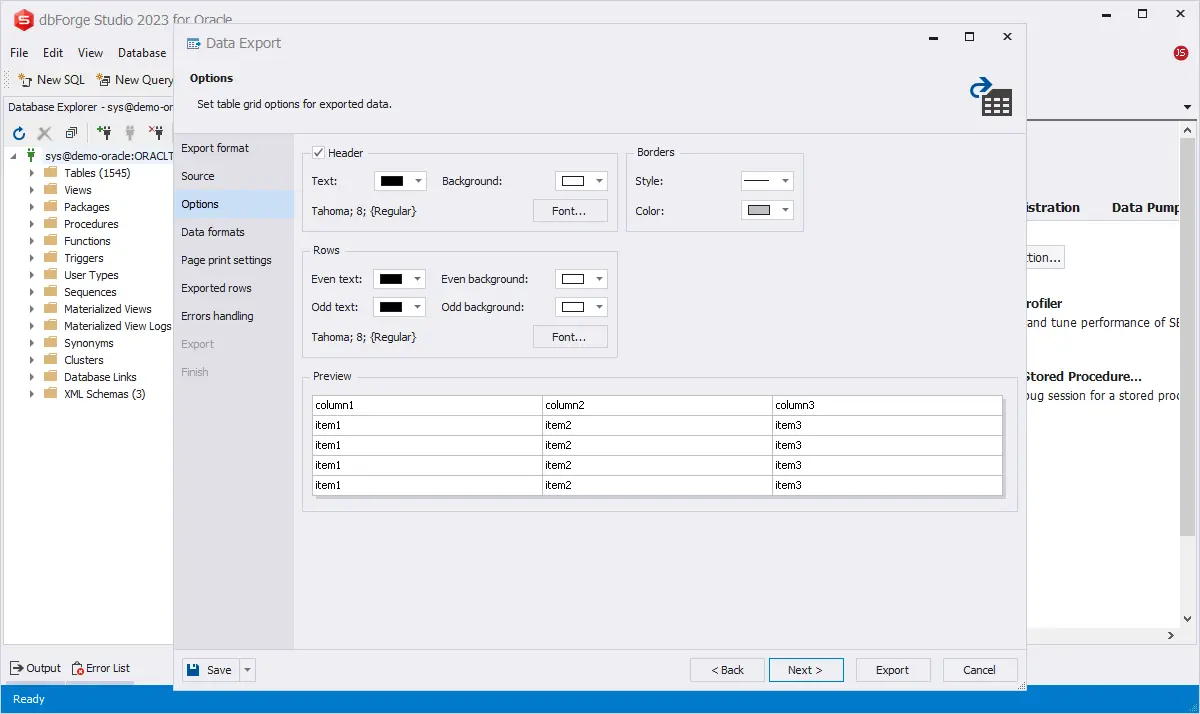The image size is (1200, 714).
Task: Open the Error List panel icon
Action: [77, 668]
